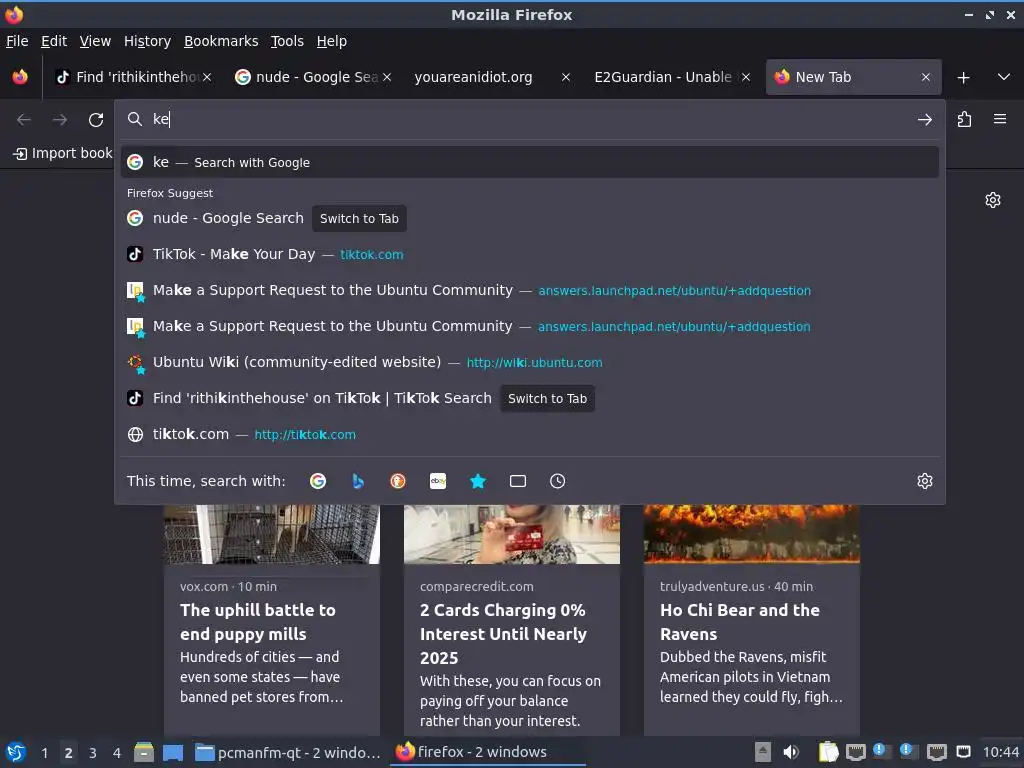The height and width of the screenshot is (768, 1024).
Task: Select 'ke — Search with Google' suggestion
Action: 530,162
